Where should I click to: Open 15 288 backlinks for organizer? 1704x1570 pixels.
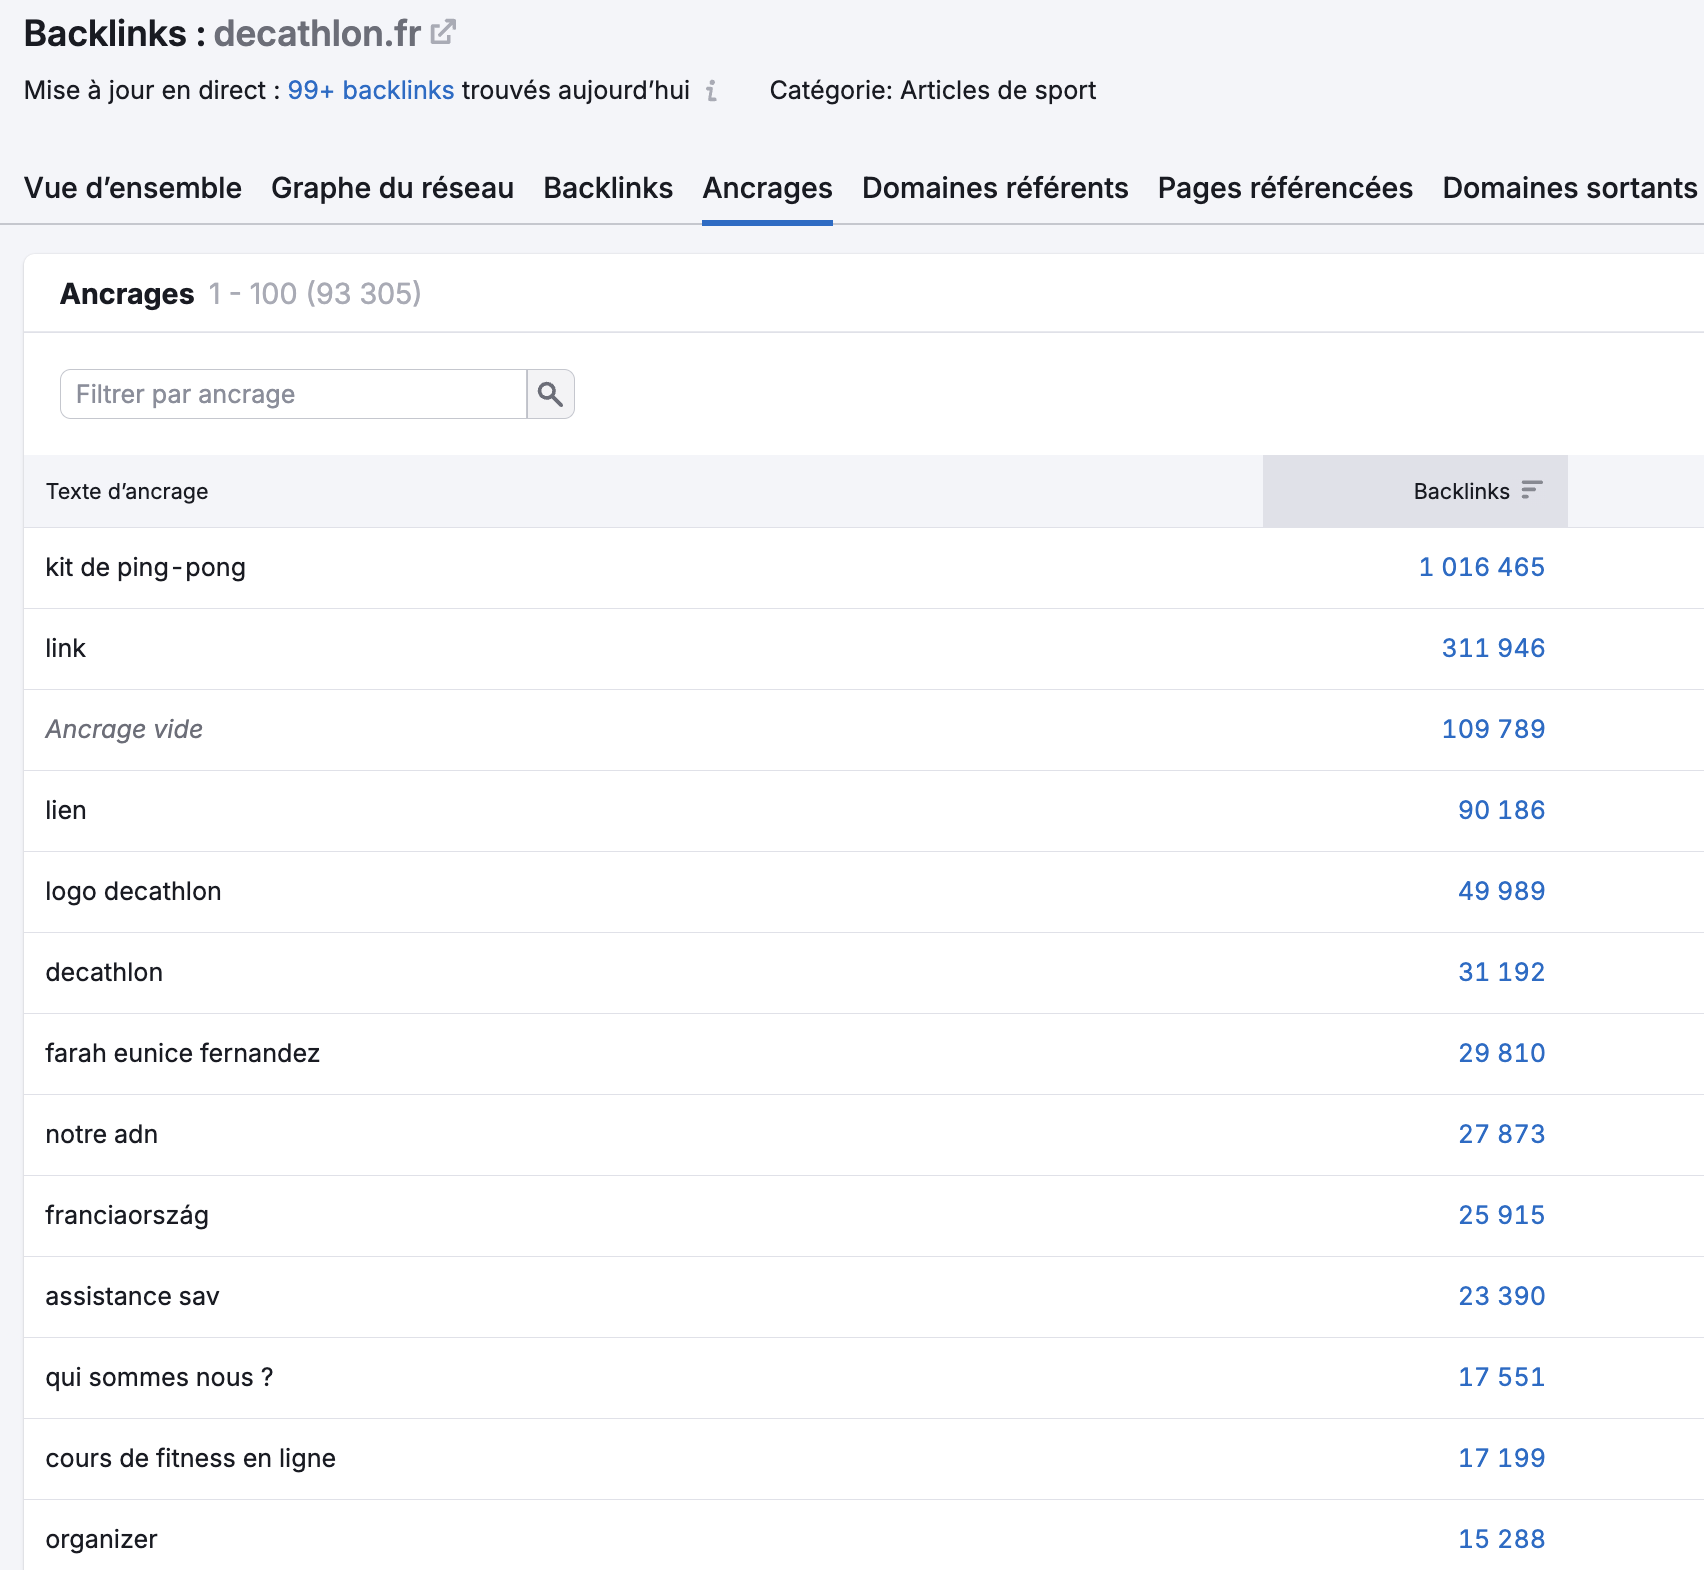pyautogui.click(x=1501, y=1539)
